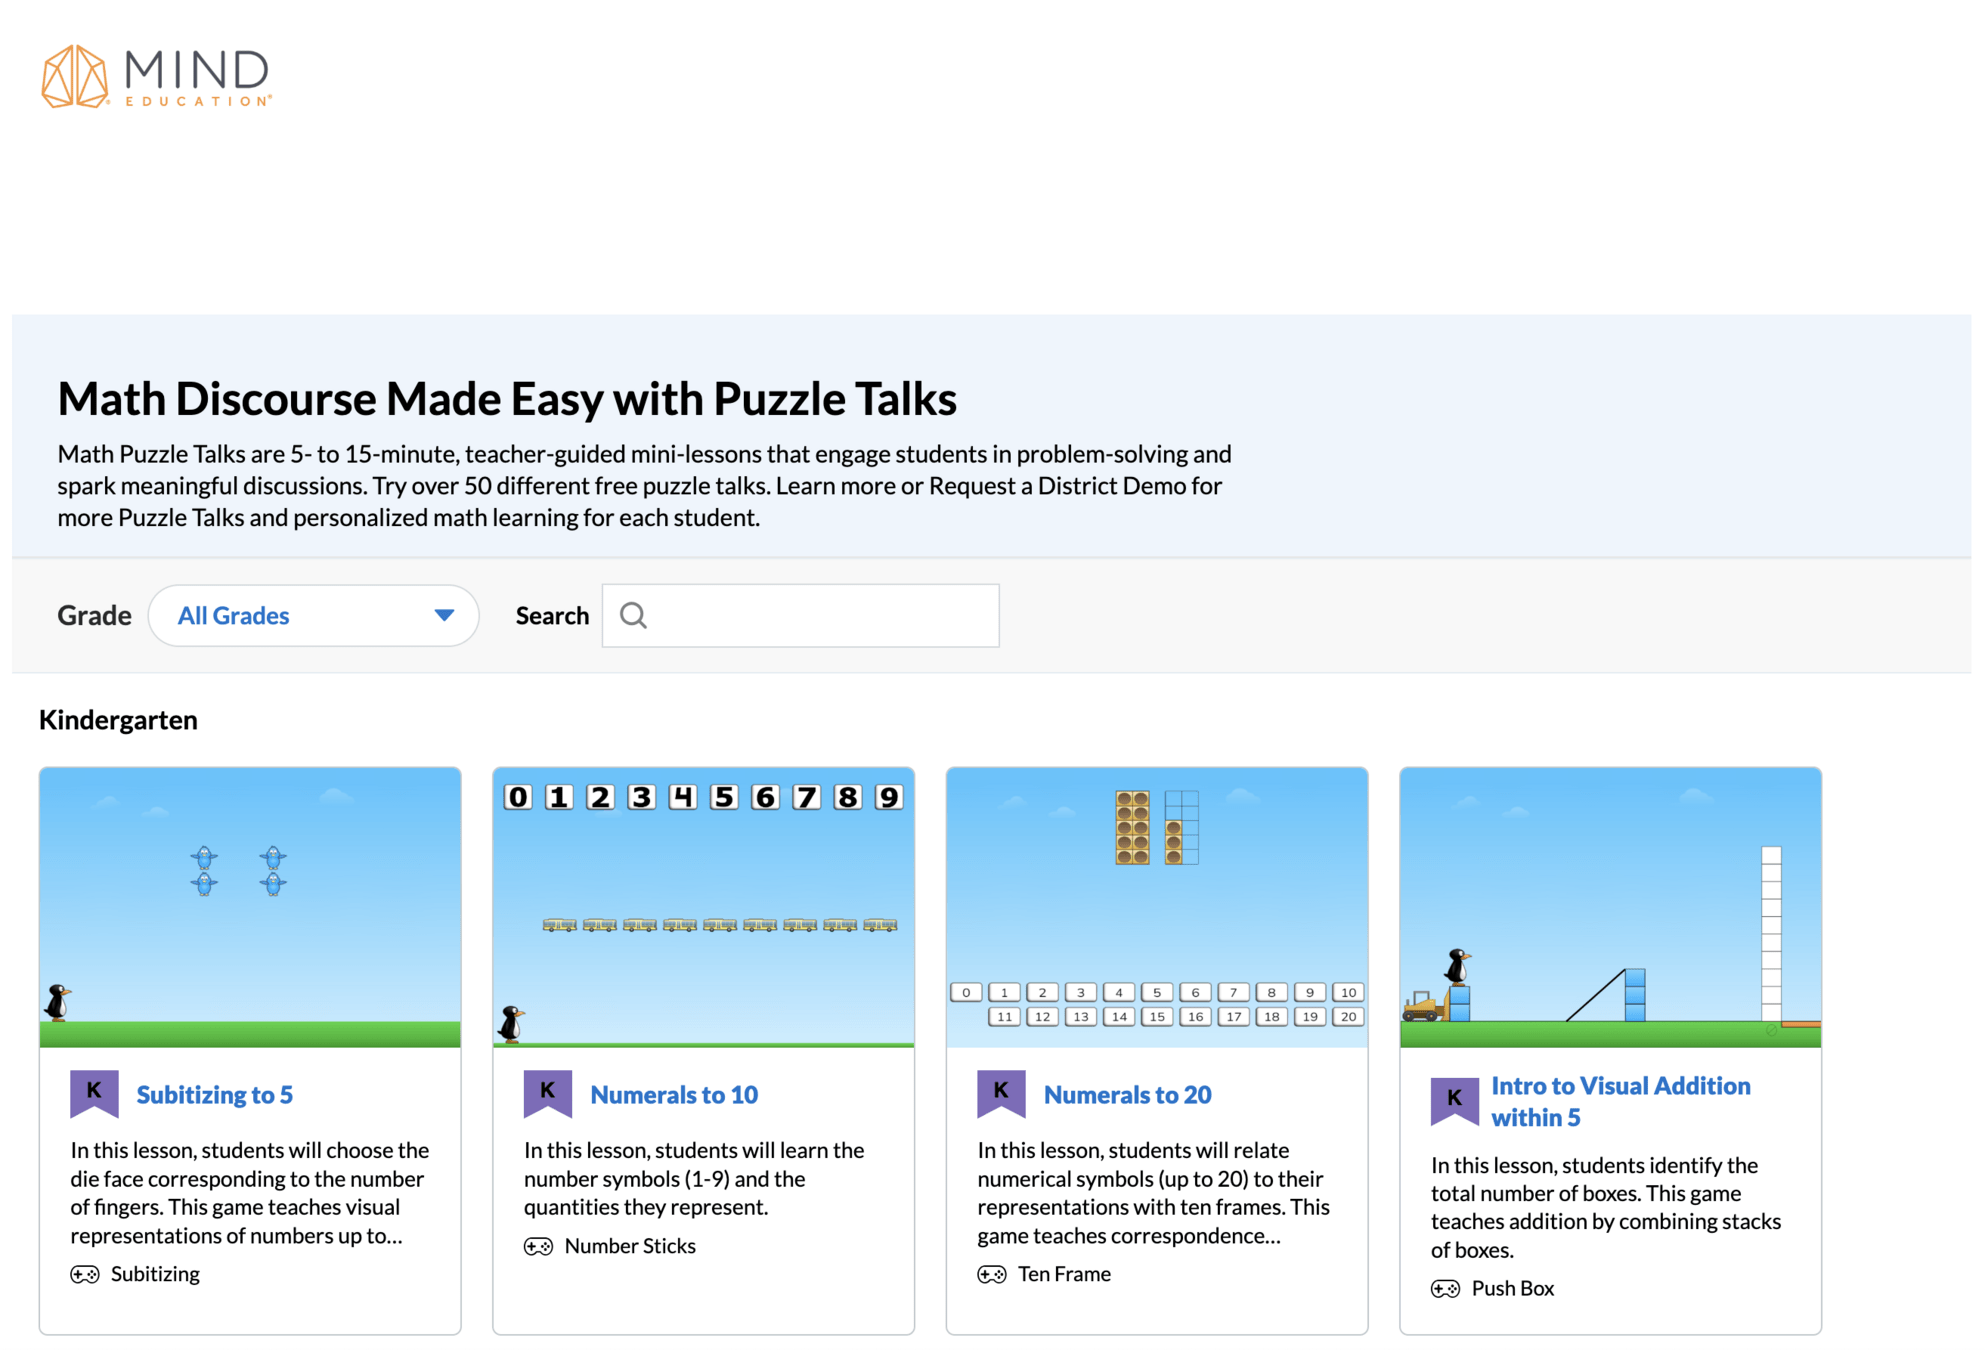Click the K badge on Subitizing to 5
Viewport: 1985px width, 1350px height.
pyautogui.click(x=94, y=1092)
